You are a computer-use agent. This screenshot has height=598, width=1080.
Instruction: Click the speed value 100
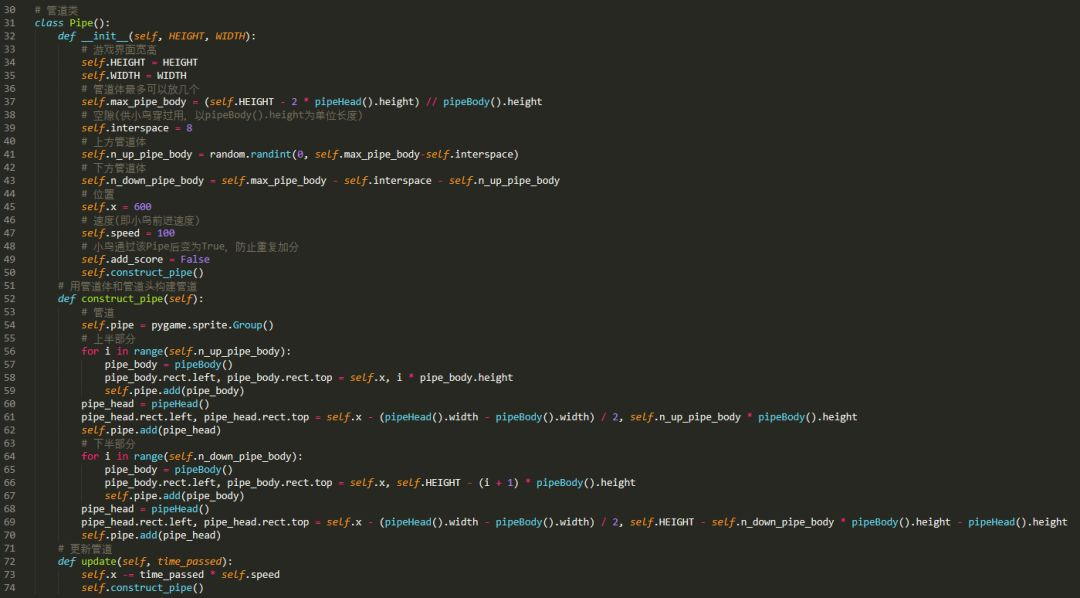[166, 233]
